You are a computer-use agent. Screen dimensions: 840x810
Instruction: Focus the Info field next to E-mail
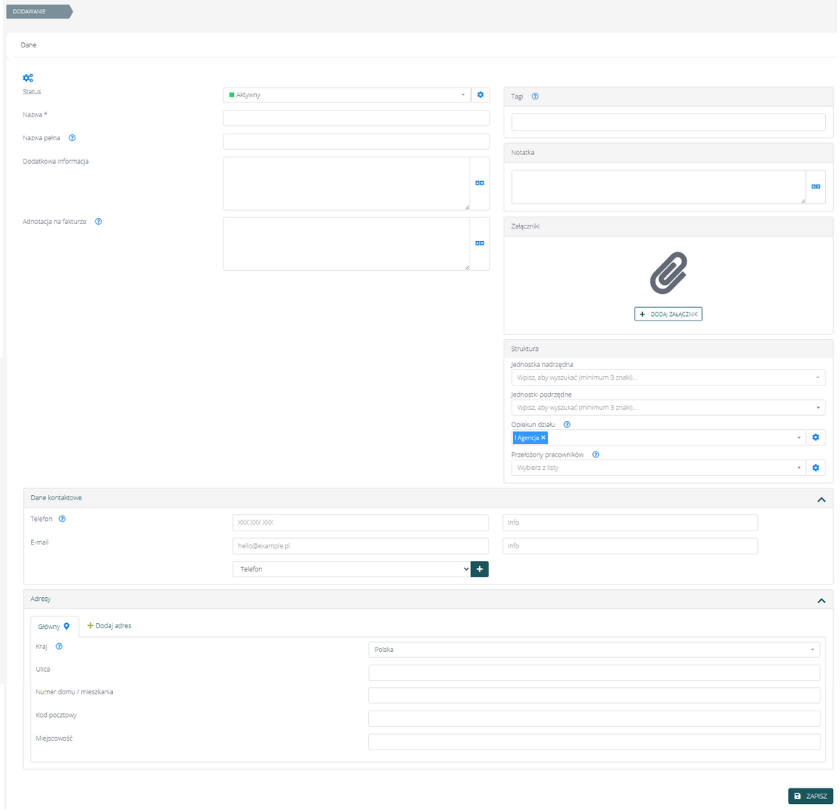[630, 546]
